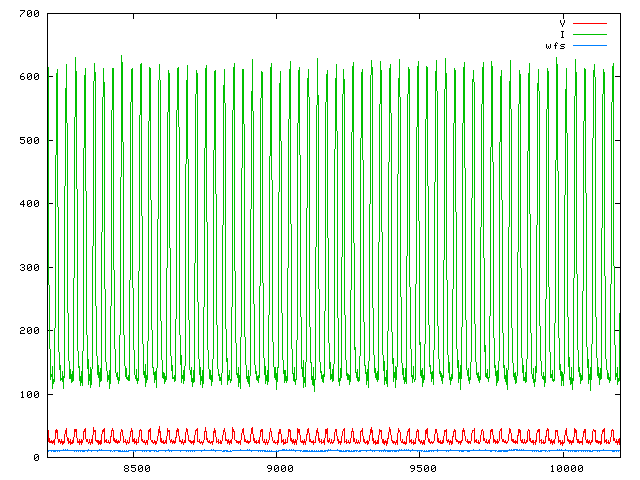
Task: Click the 100 y-axis tick label
Action: click(x=28, y=394)
